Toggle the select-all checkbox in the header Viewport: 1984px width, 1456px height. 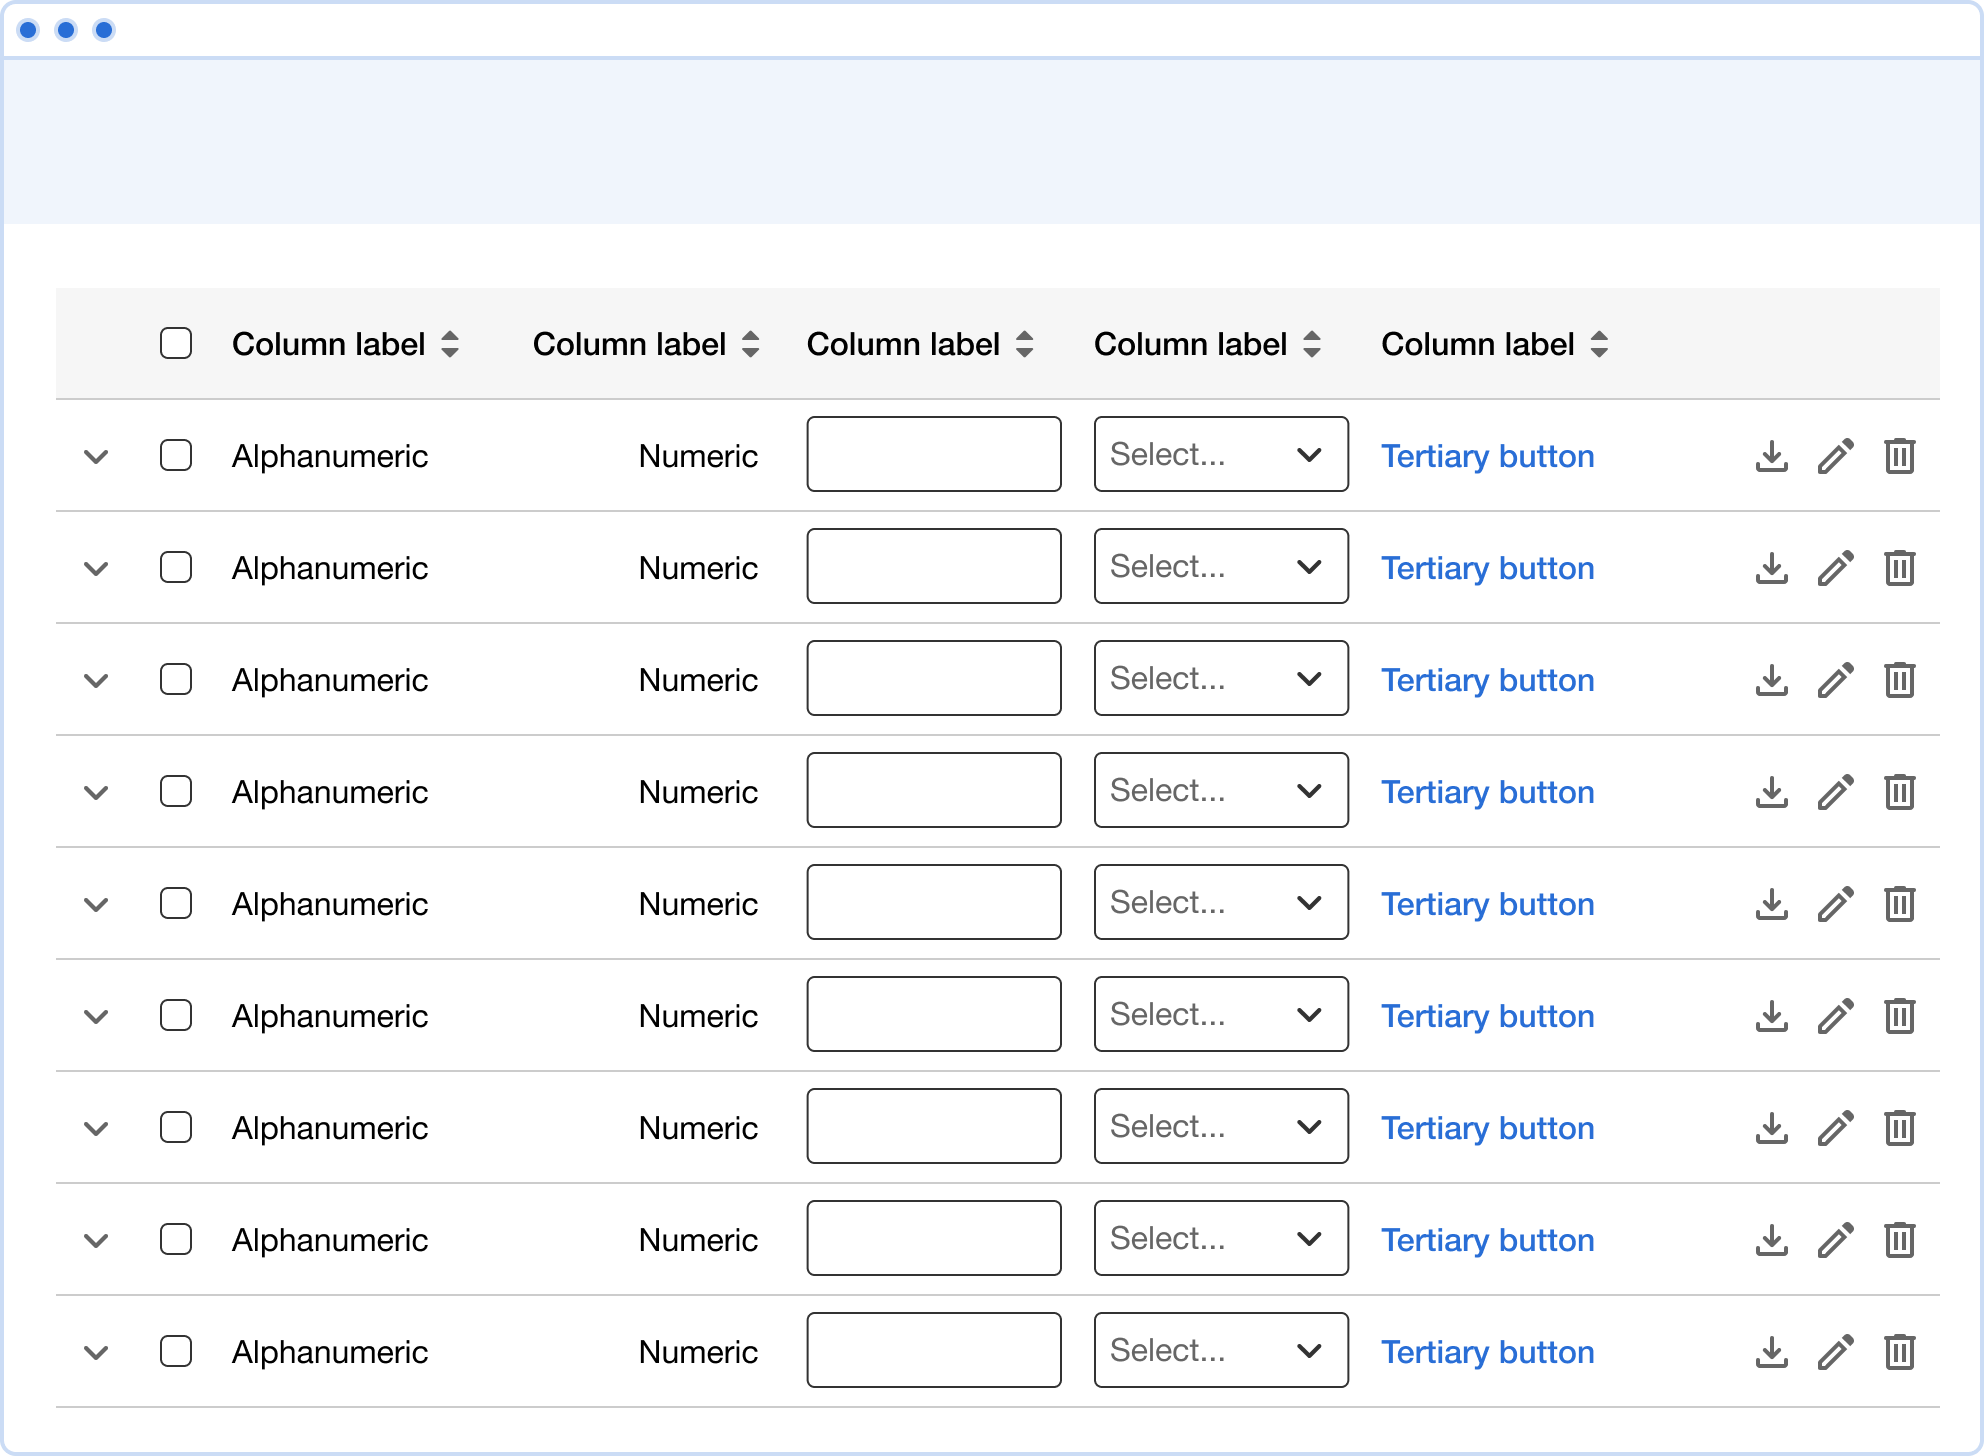click(x=176, y=343)
